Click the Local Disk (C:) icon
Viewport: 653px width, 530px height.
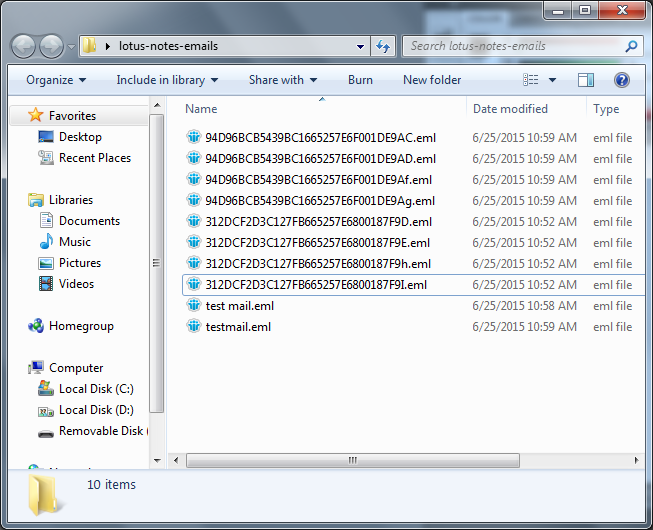point(45,388)
